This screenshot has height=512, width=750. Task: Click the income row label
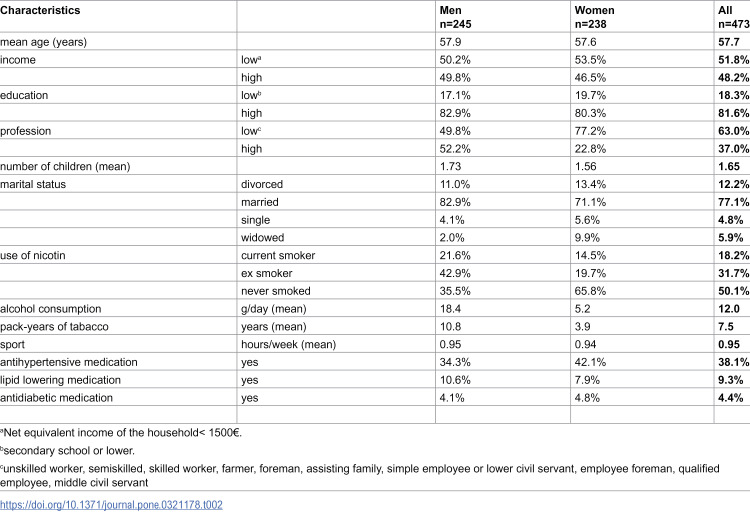pyautogui.click(x=18, y=60)
